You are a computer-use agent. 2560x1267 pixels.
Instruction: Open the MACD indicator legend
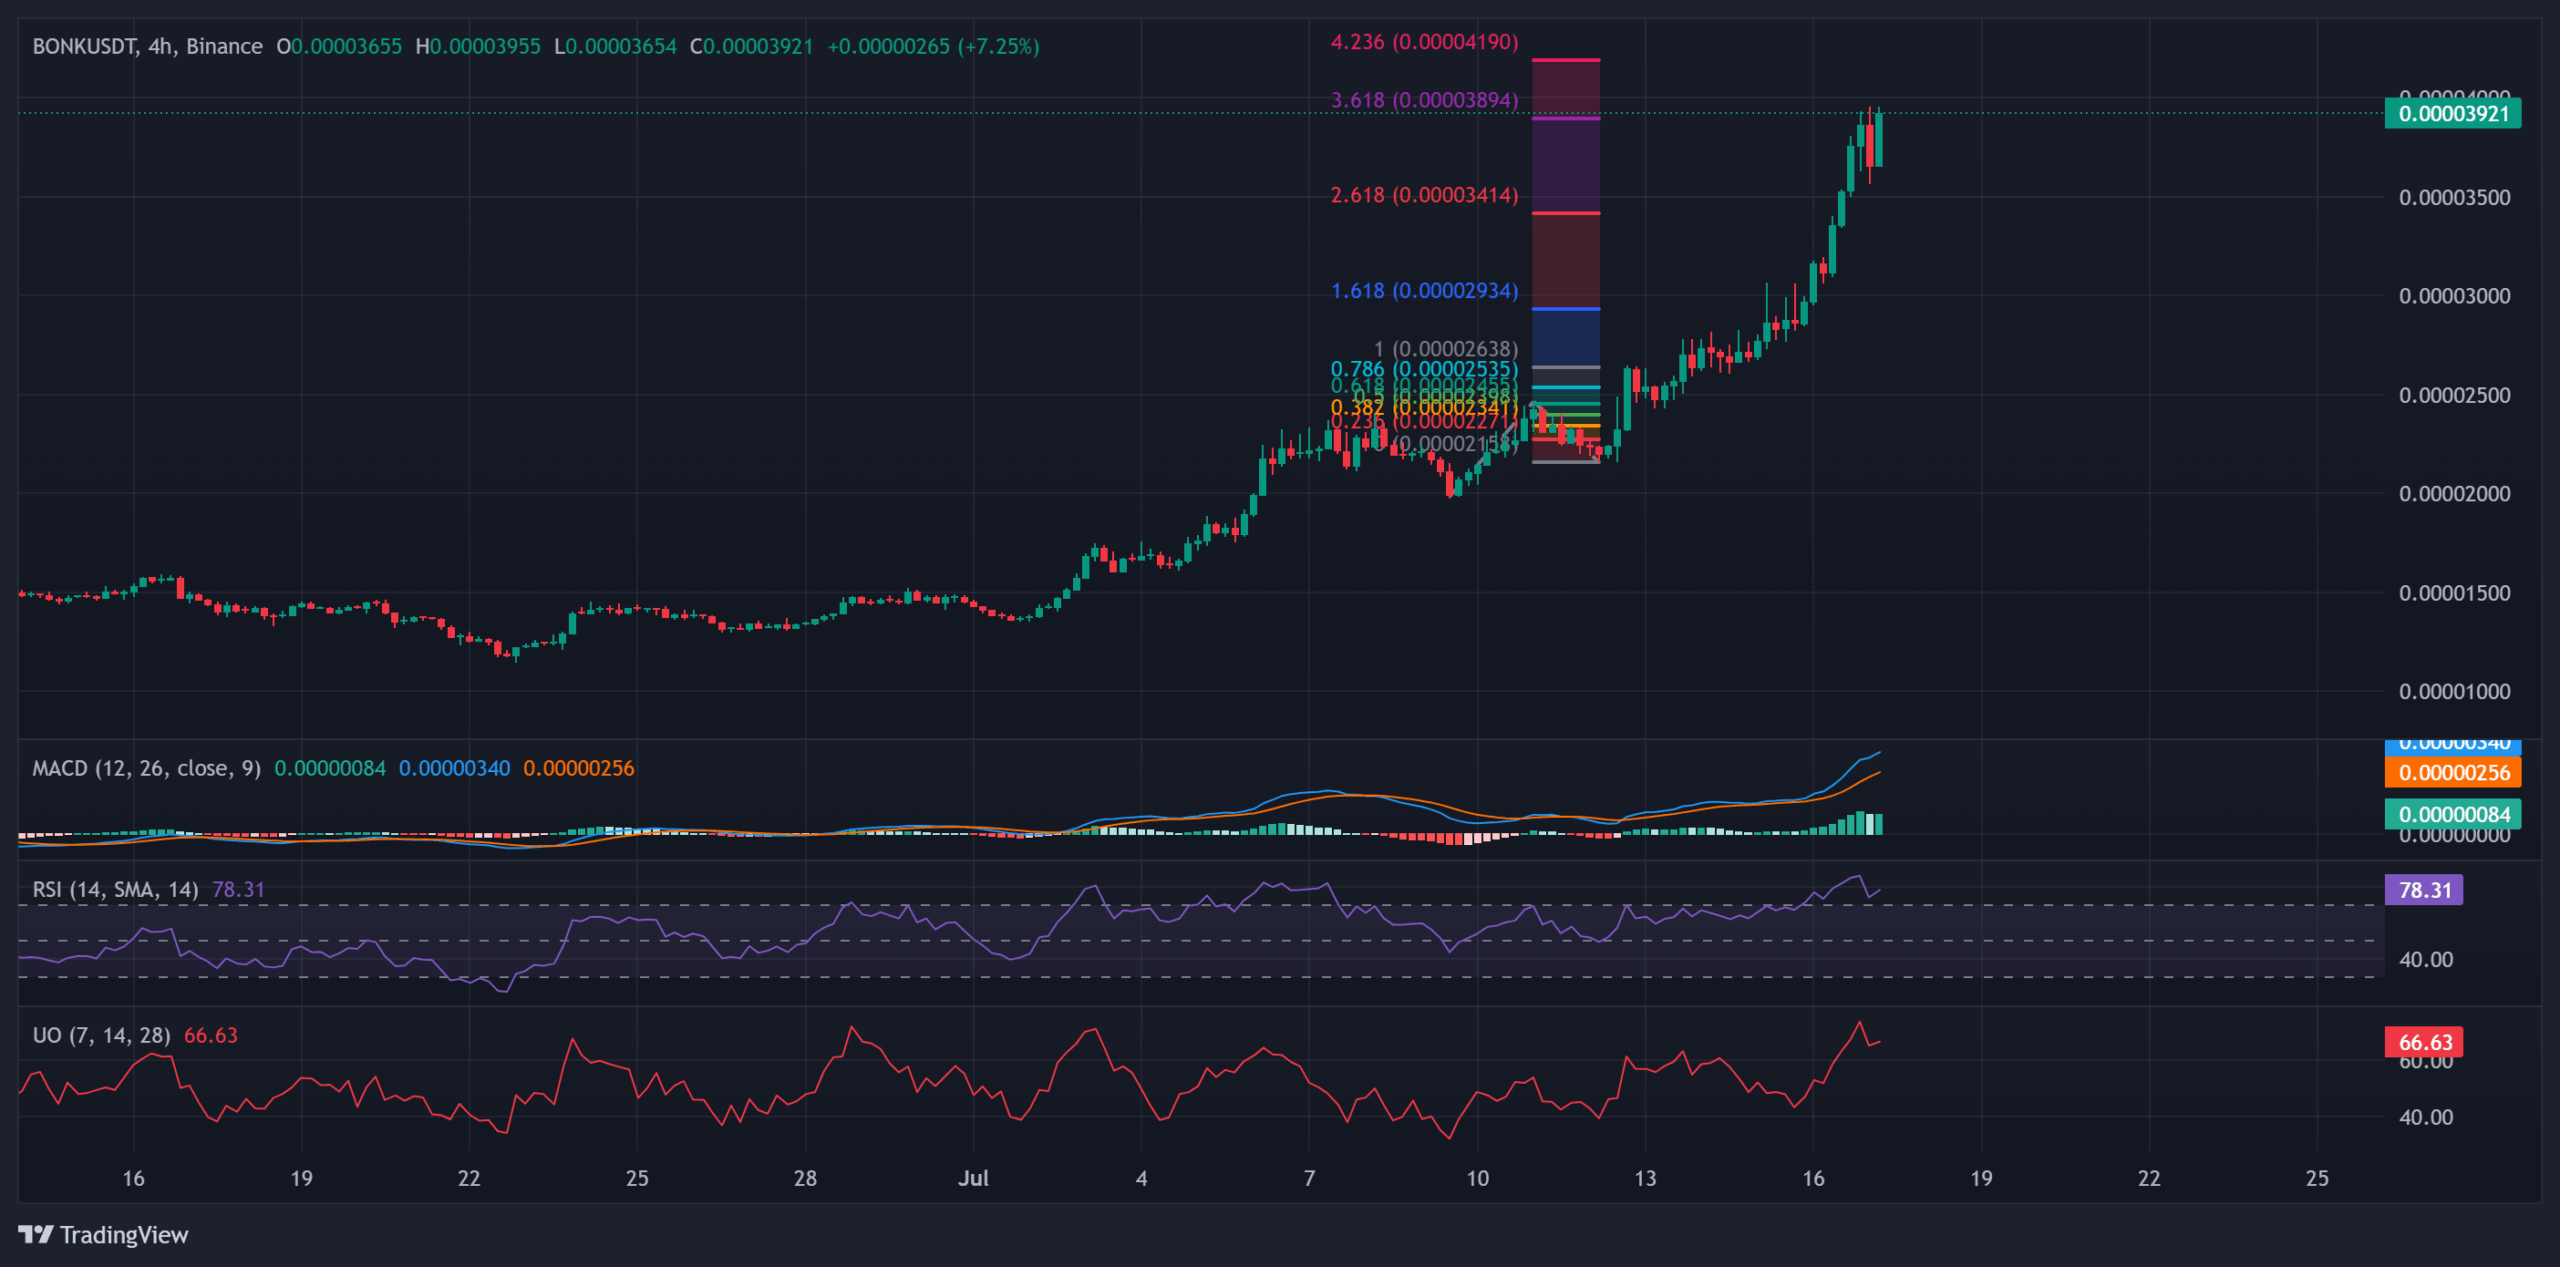coord(146,768)
